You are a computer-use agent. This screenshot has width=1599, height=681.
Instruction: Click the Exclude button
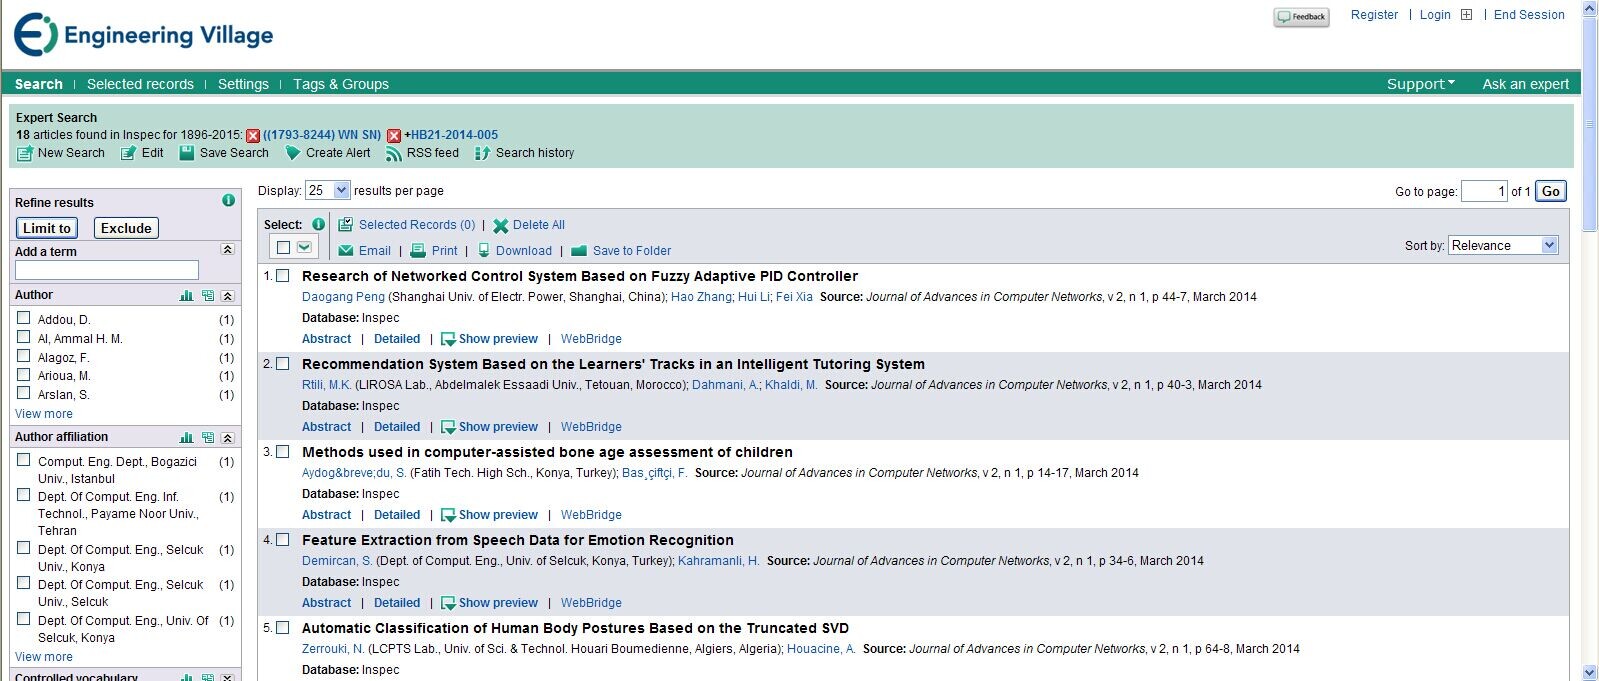(x=126, y=228)
